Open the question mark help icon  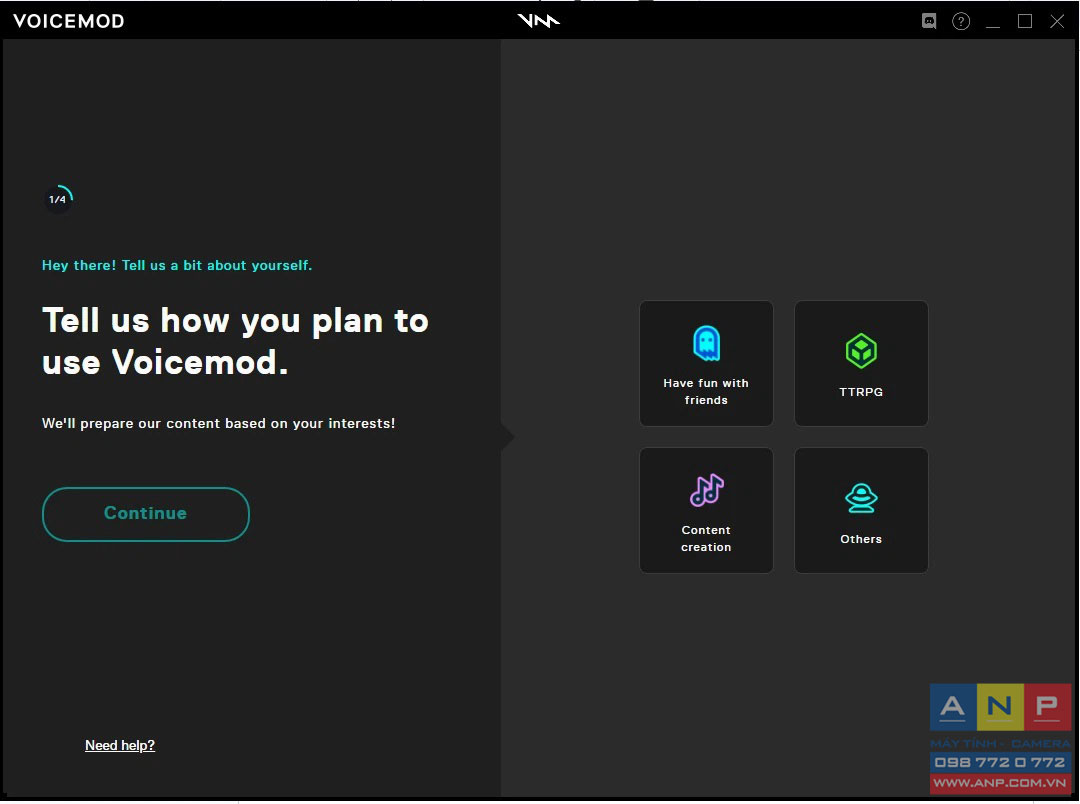pyautogui.click(x=961, y=21)
